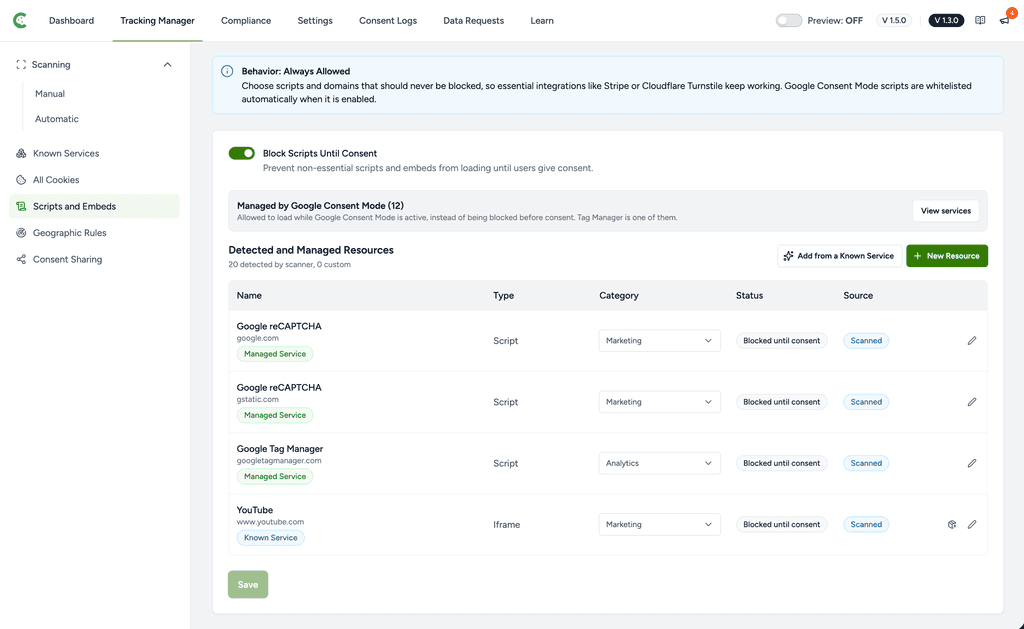Select the Tracking Manager tab

(157, 20)
